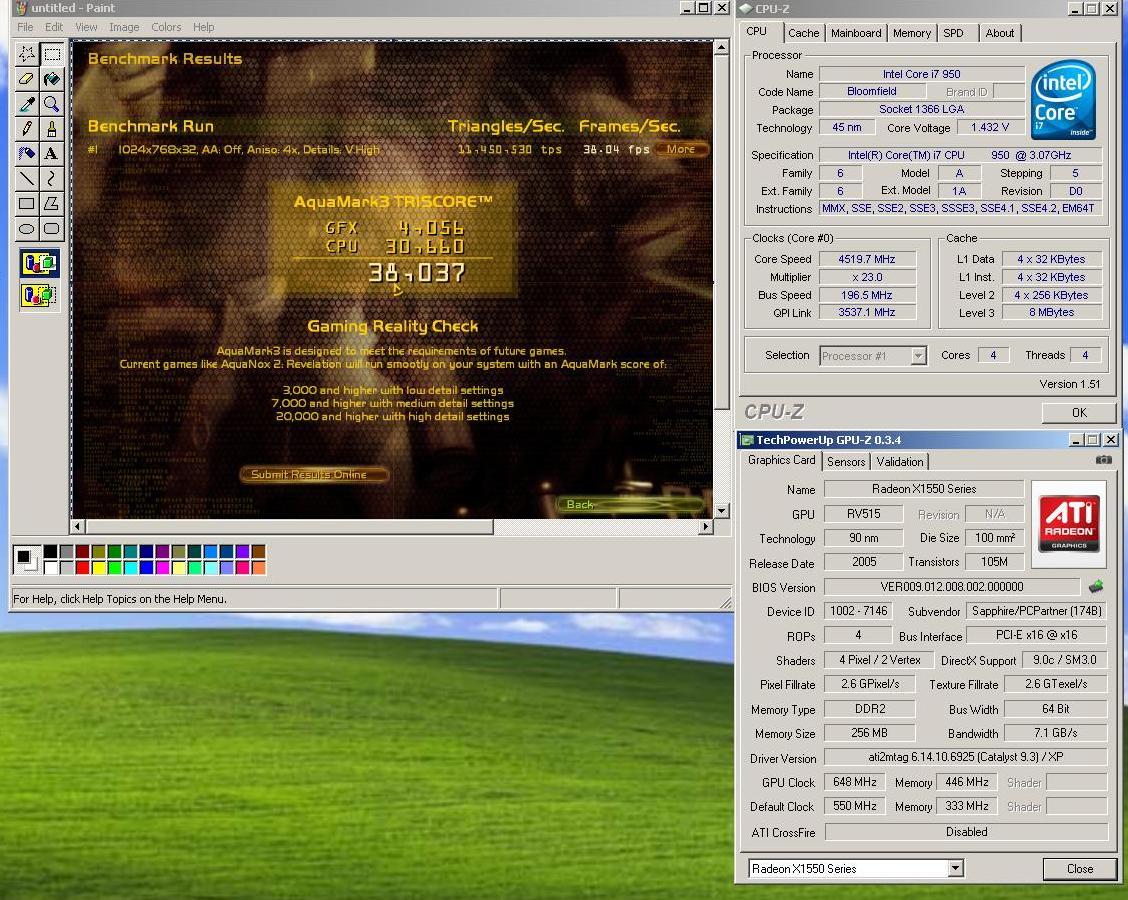This screenshot has width=1128, height=900.
Task: Open the Edit menu in Paint
Action: (54, 27)
